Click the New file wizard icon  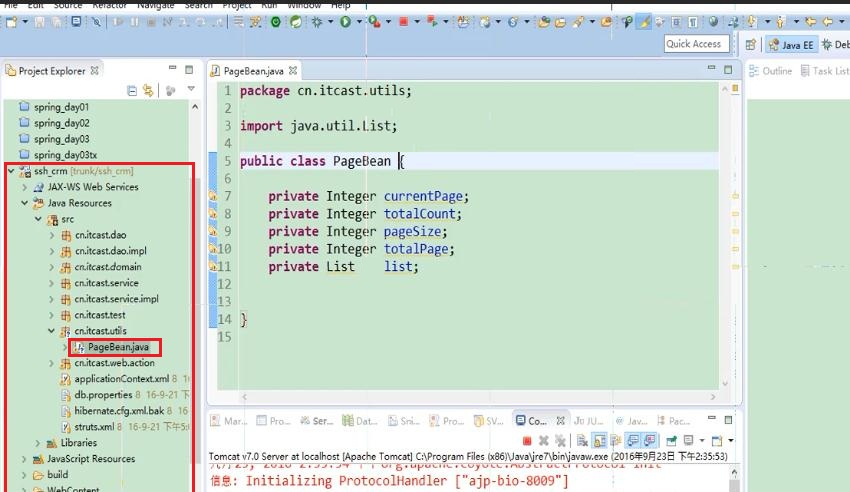click(11, 22)
